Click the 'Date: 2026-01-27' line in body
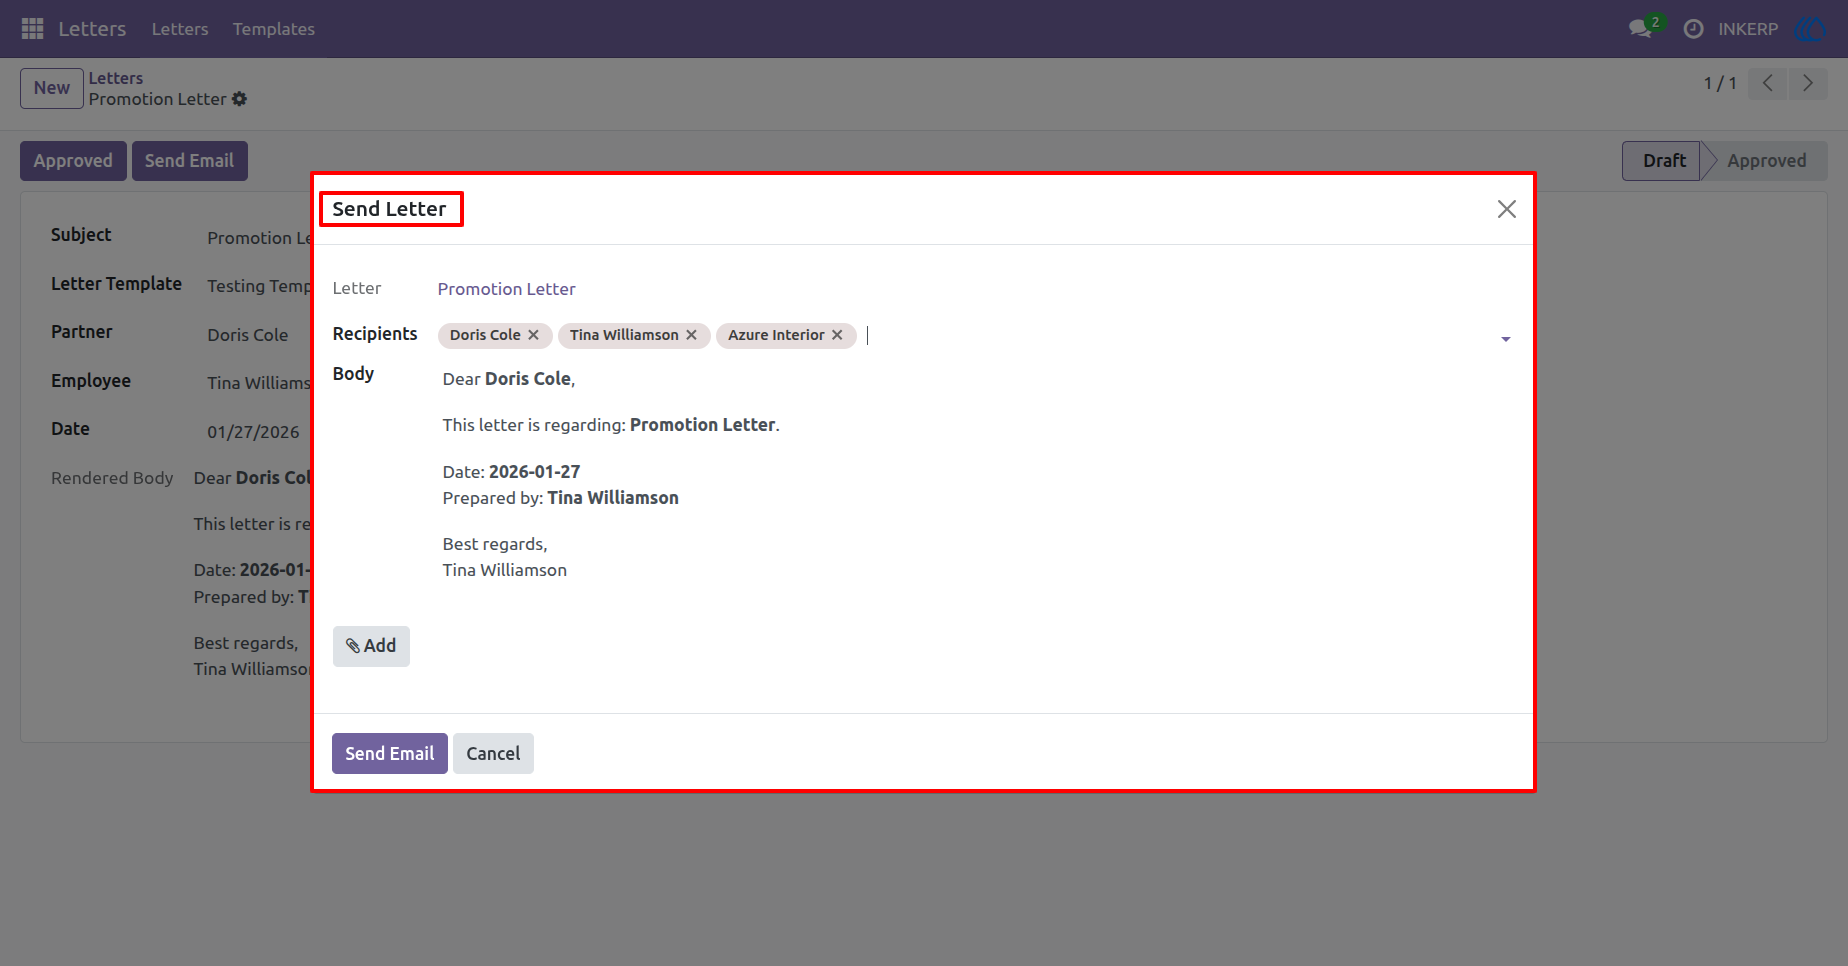This screenshot has width=1848, height=966. (511, 472)
